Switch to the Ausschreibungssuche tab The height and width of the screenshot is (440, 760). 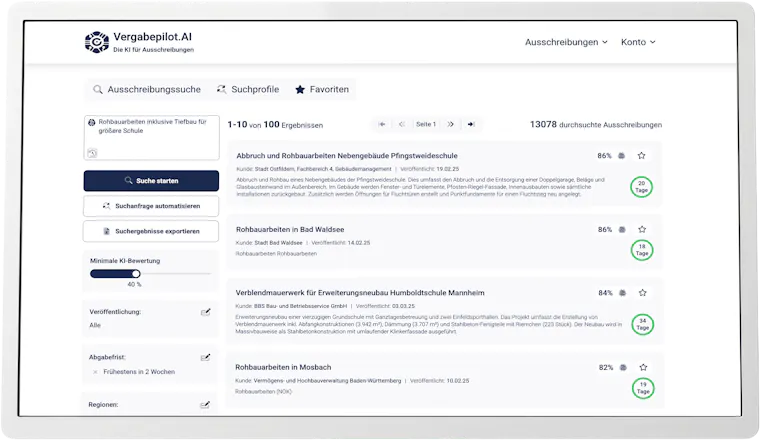[147, 90]
